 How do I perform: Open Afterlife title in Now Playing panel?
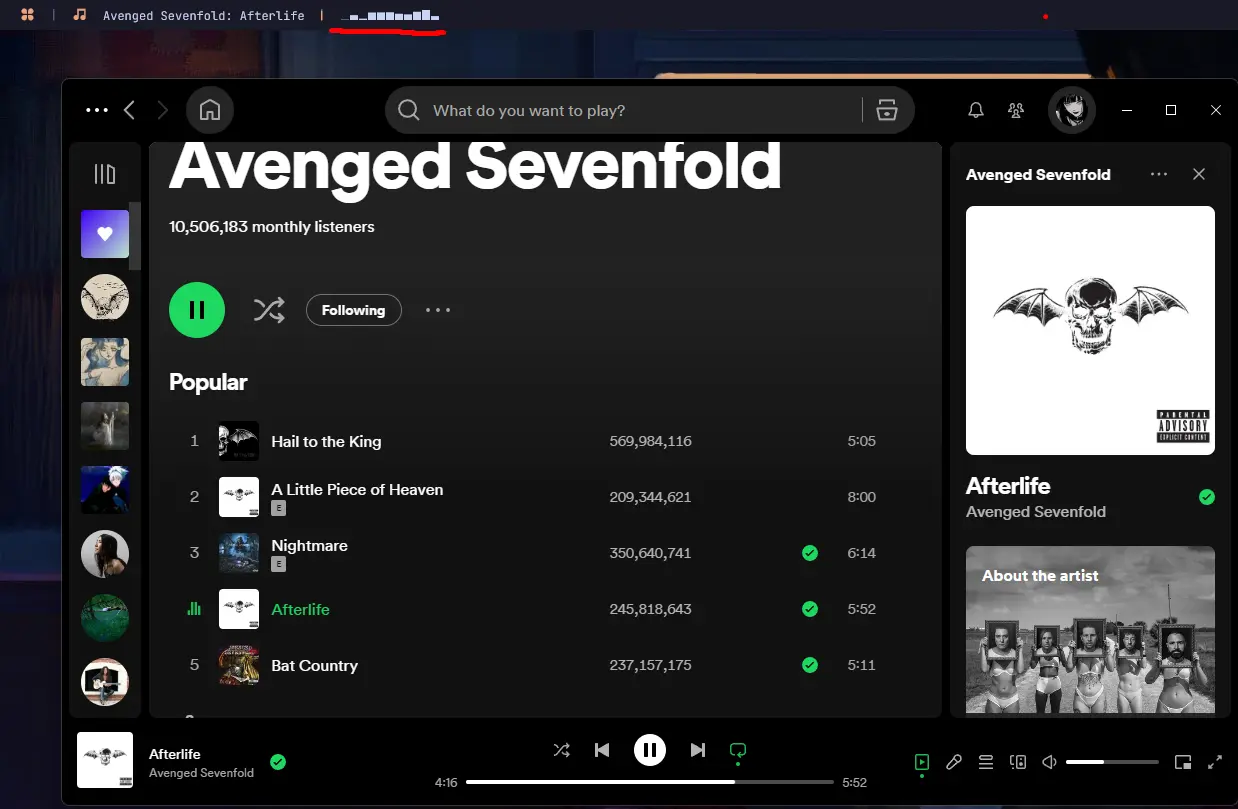1008,486
